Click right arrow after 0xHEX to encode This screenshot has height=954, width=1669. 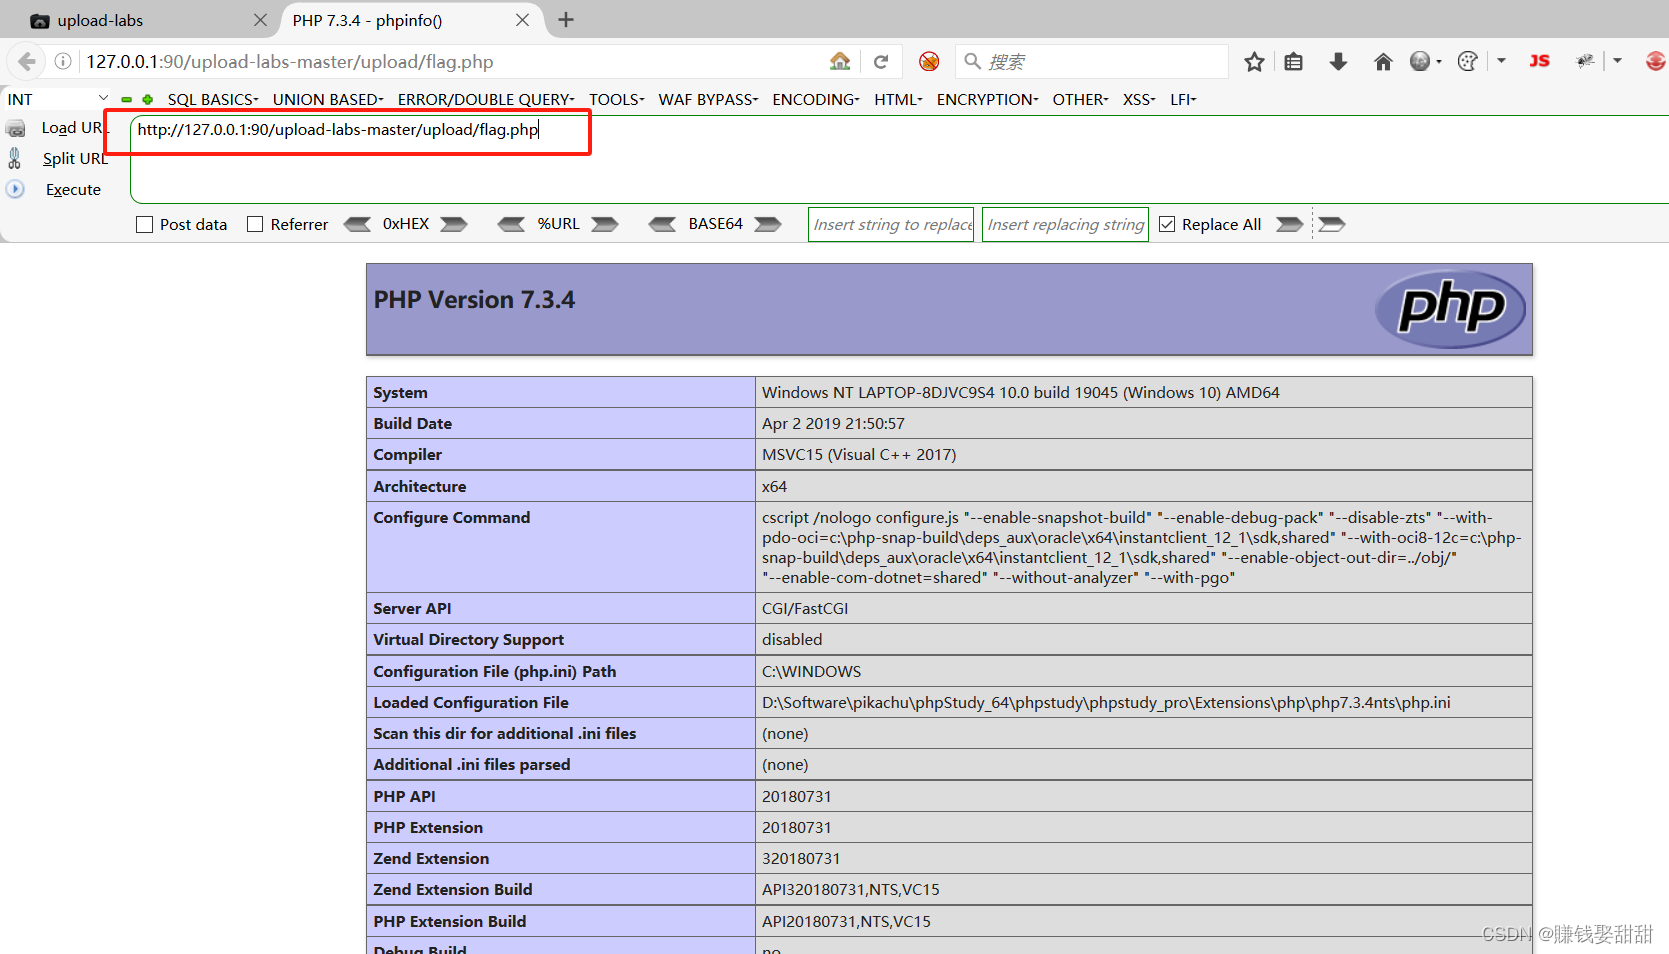[454, 224]
